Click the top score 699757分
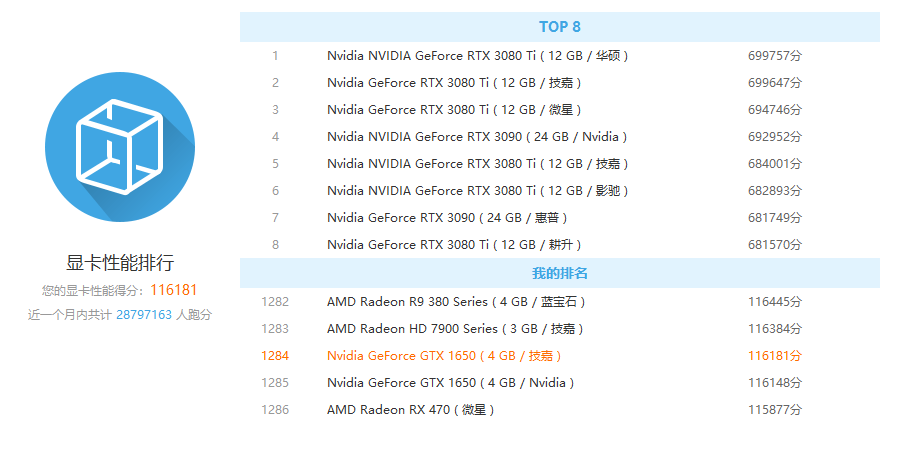This screenshot has height=468, width=900. [774, 56]
